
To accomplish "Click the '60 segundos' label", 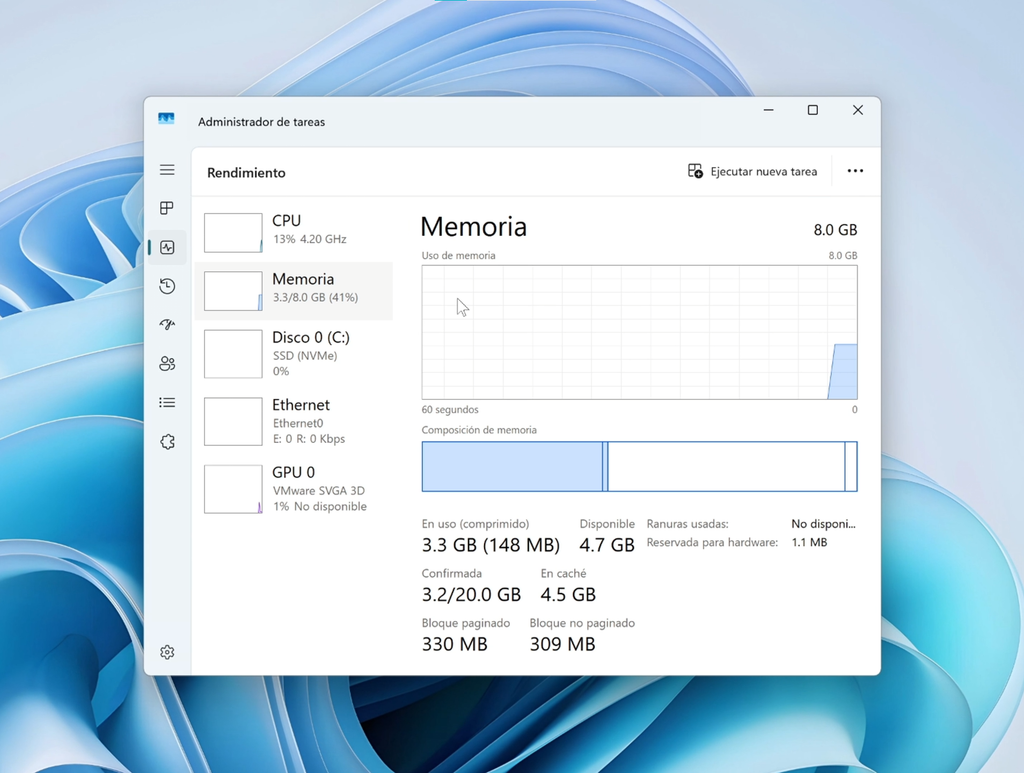I will tap(450, 409).
